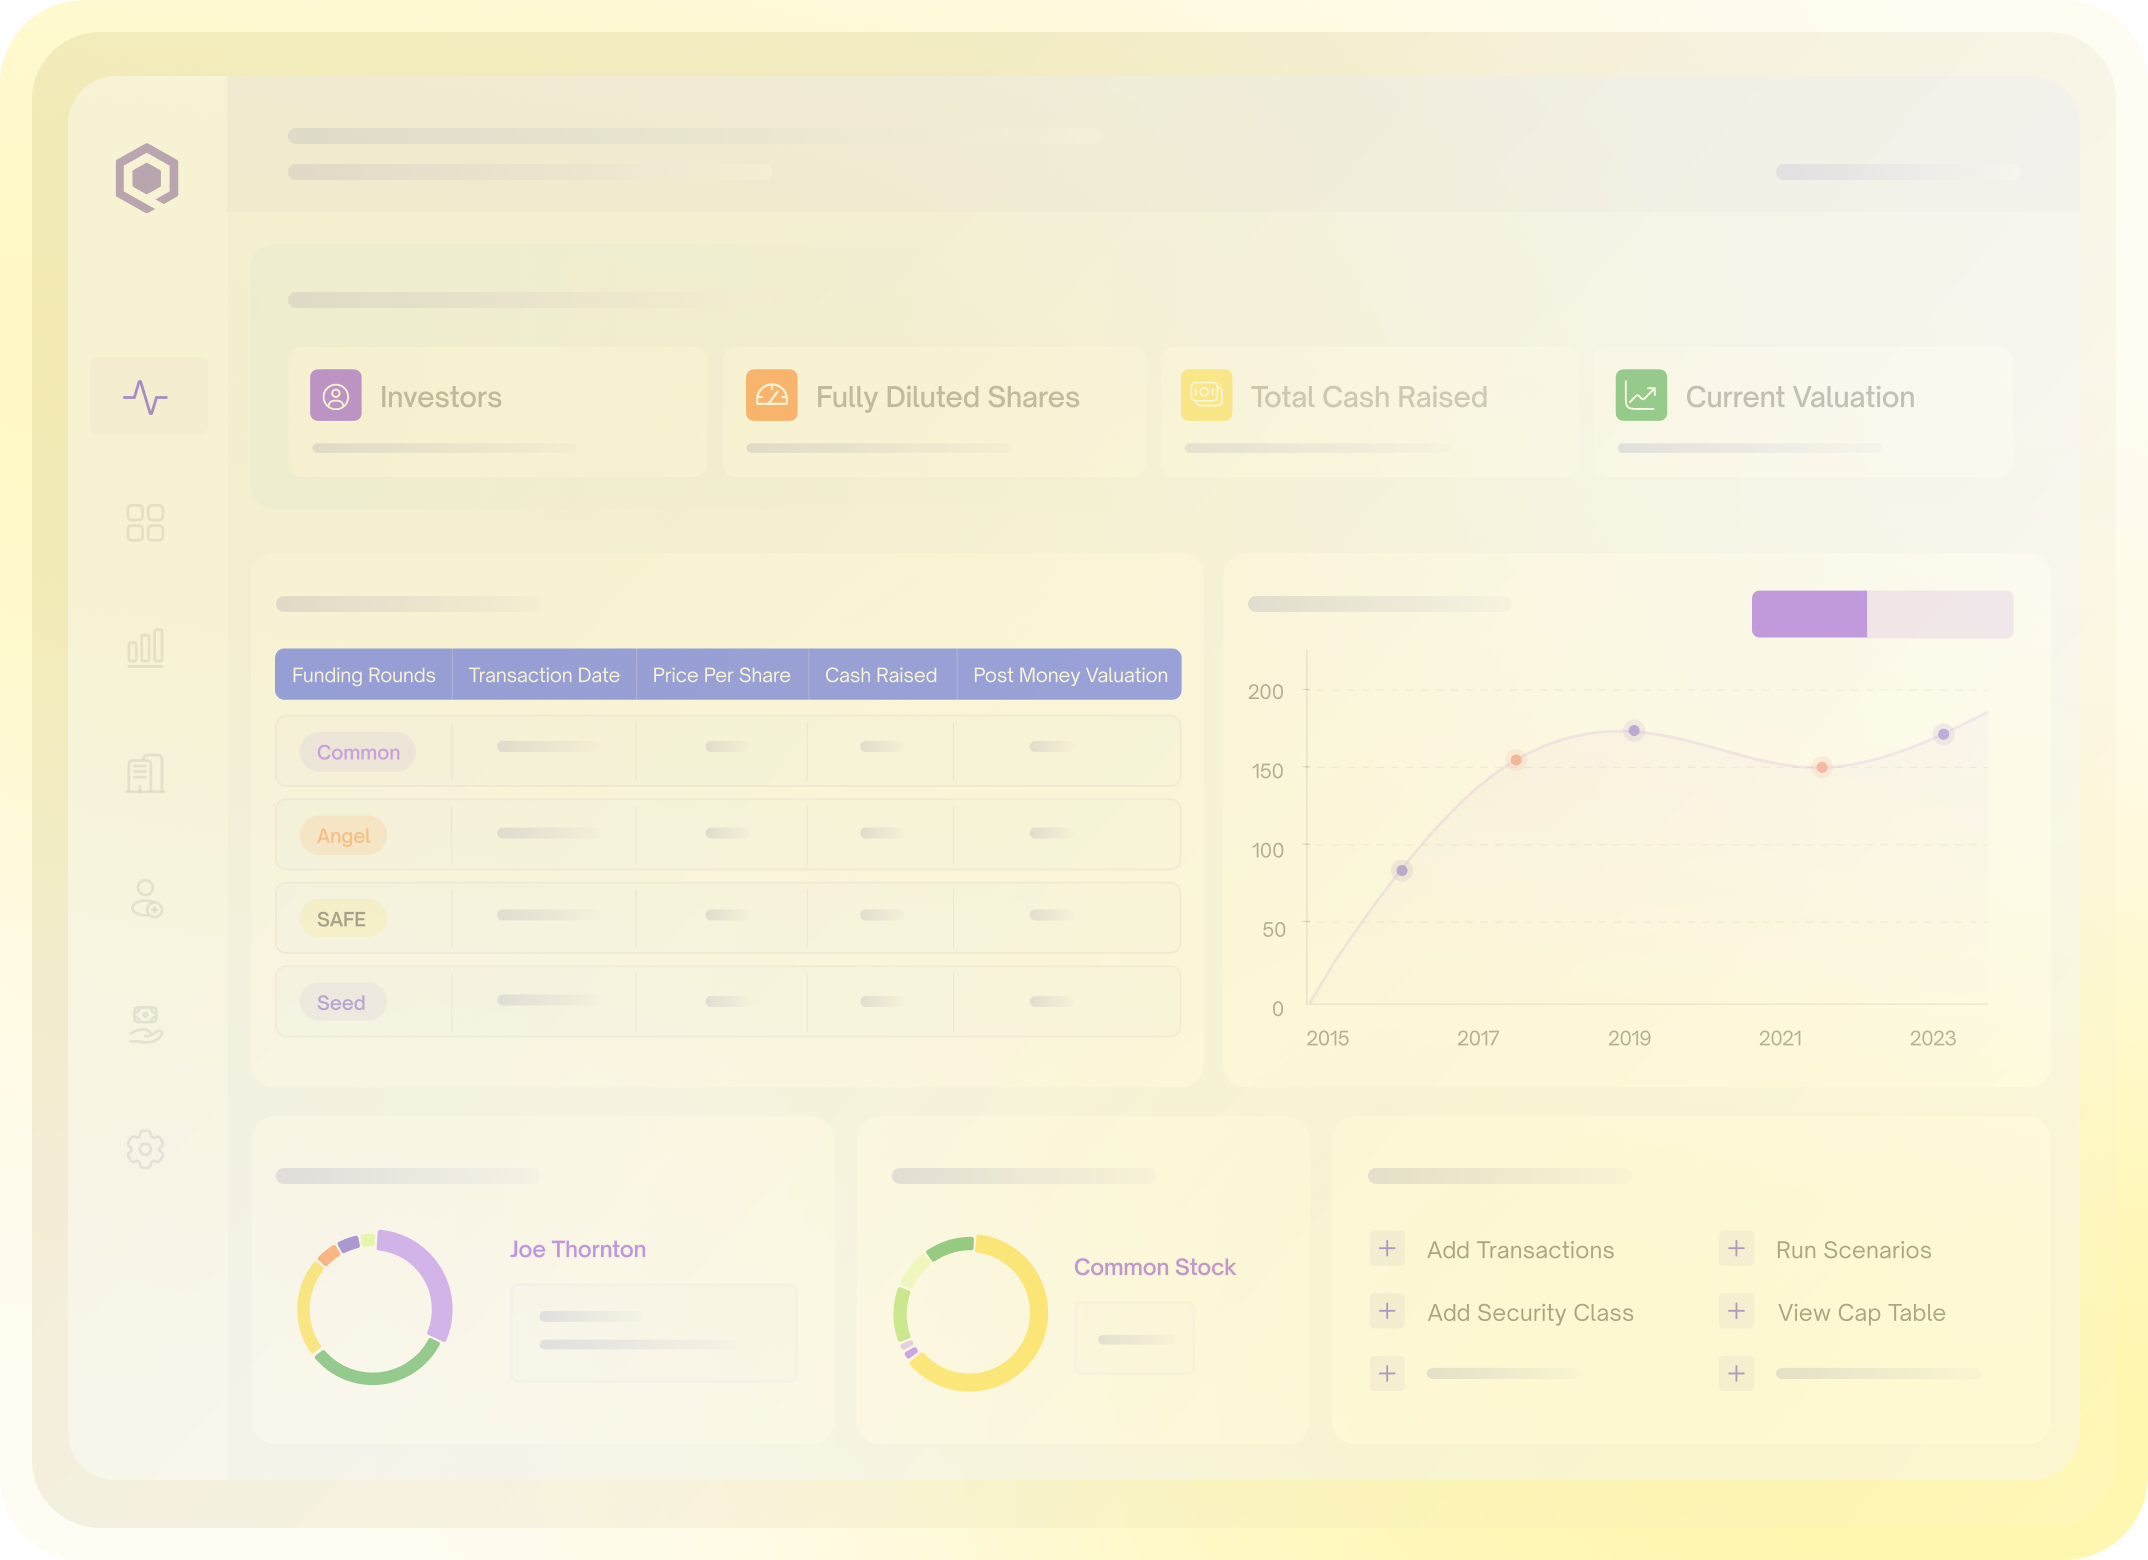Open the add-user person sidebar icon
Viewport: 2148px width, 1560px height.
click(146, 899)
